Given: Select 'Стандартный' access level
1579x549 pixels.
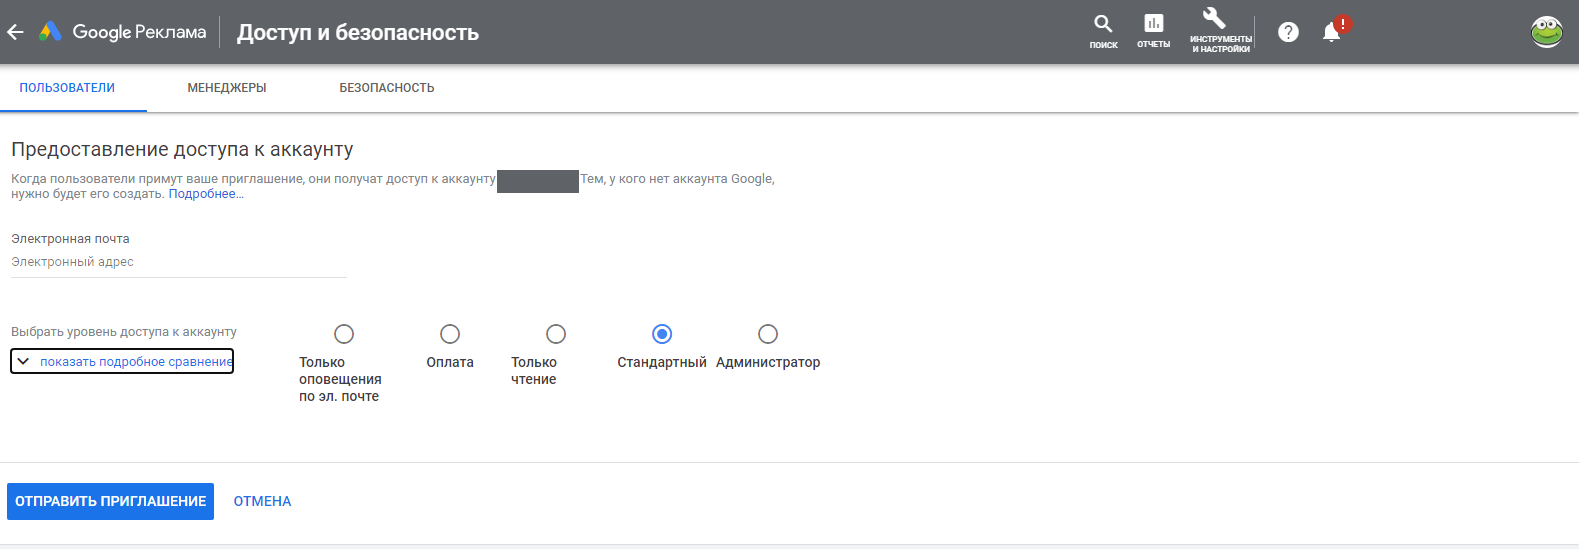Looking at the screenshot, I should 662,334.
